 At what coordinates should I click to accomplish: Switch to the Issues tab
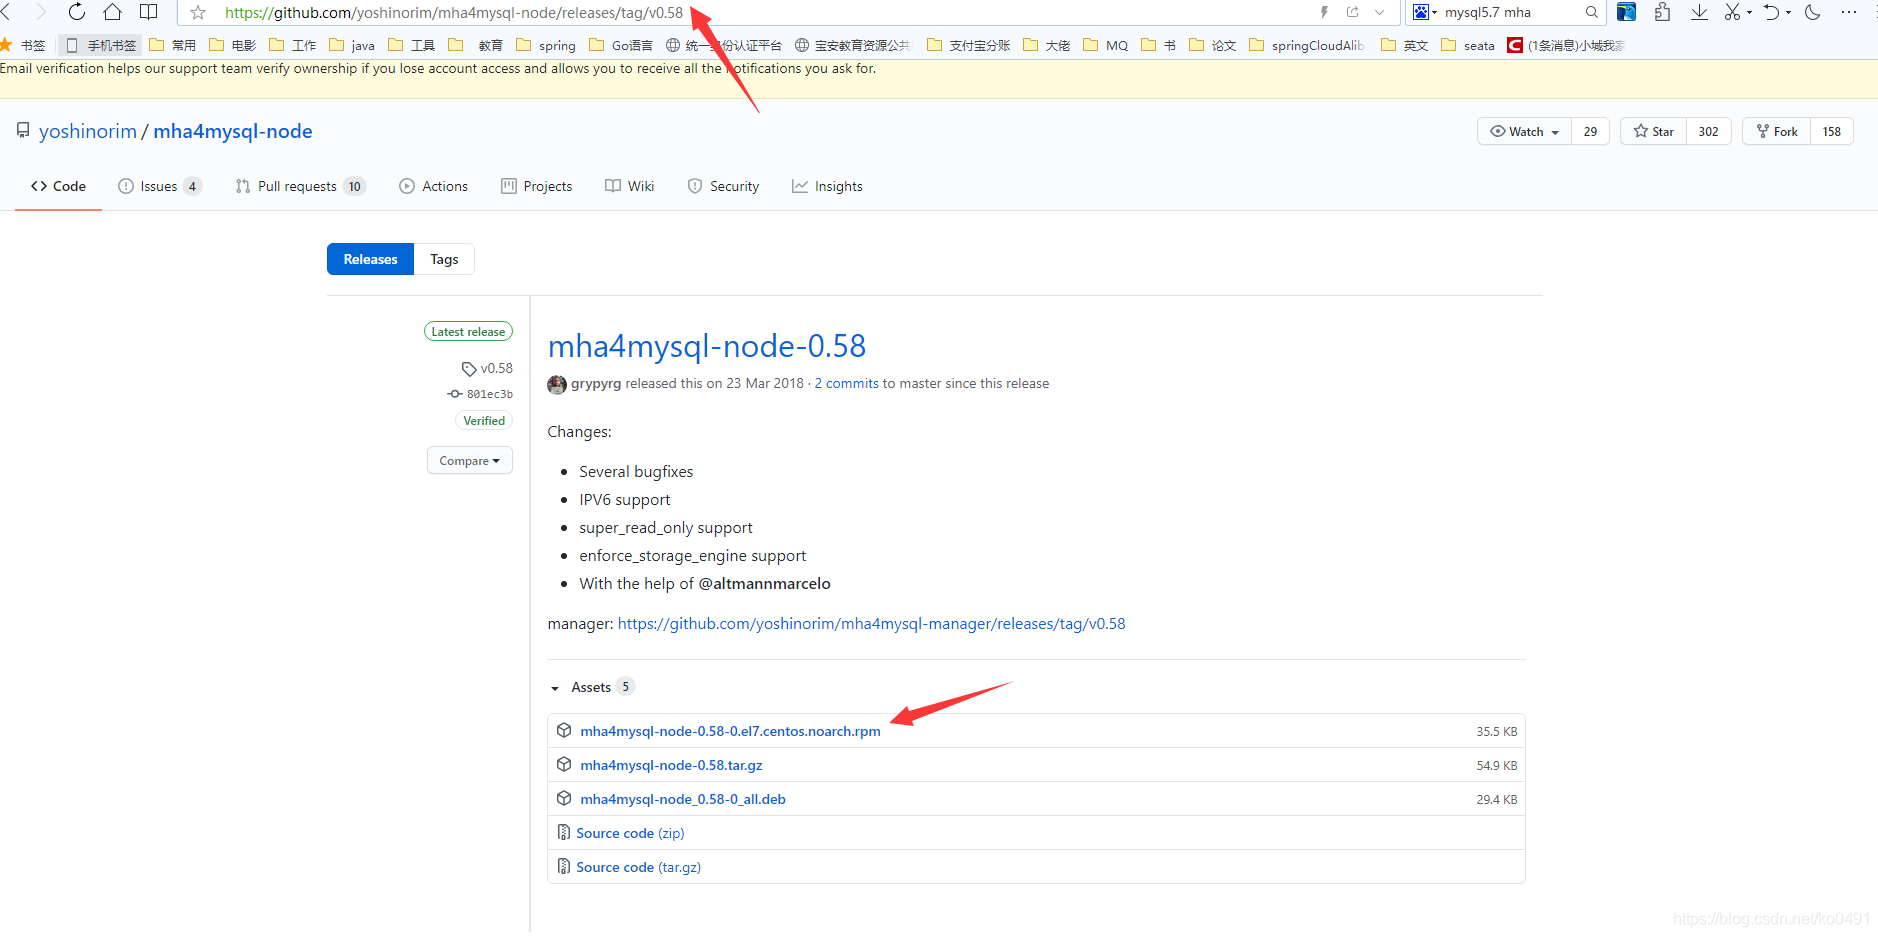click(x=160, y=186)
